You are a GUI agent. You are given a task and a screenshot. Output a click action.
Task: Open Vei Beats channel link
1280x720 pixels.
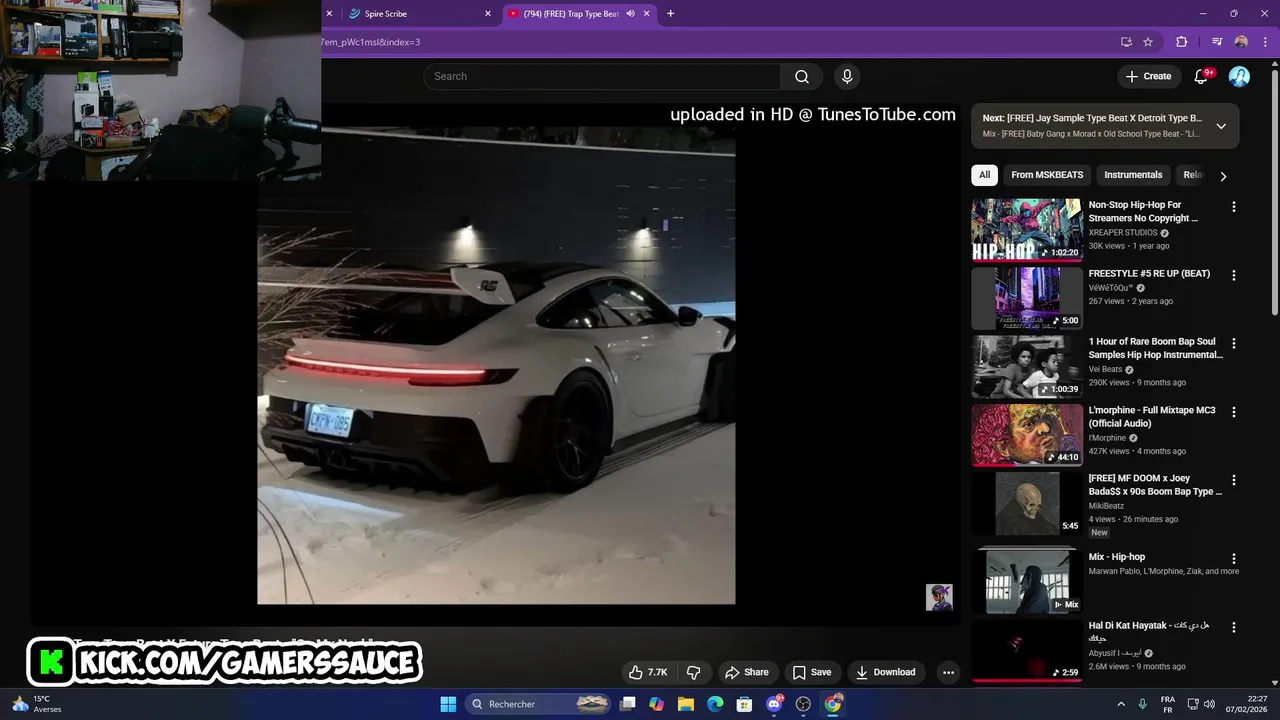[x=1105, y=370]
